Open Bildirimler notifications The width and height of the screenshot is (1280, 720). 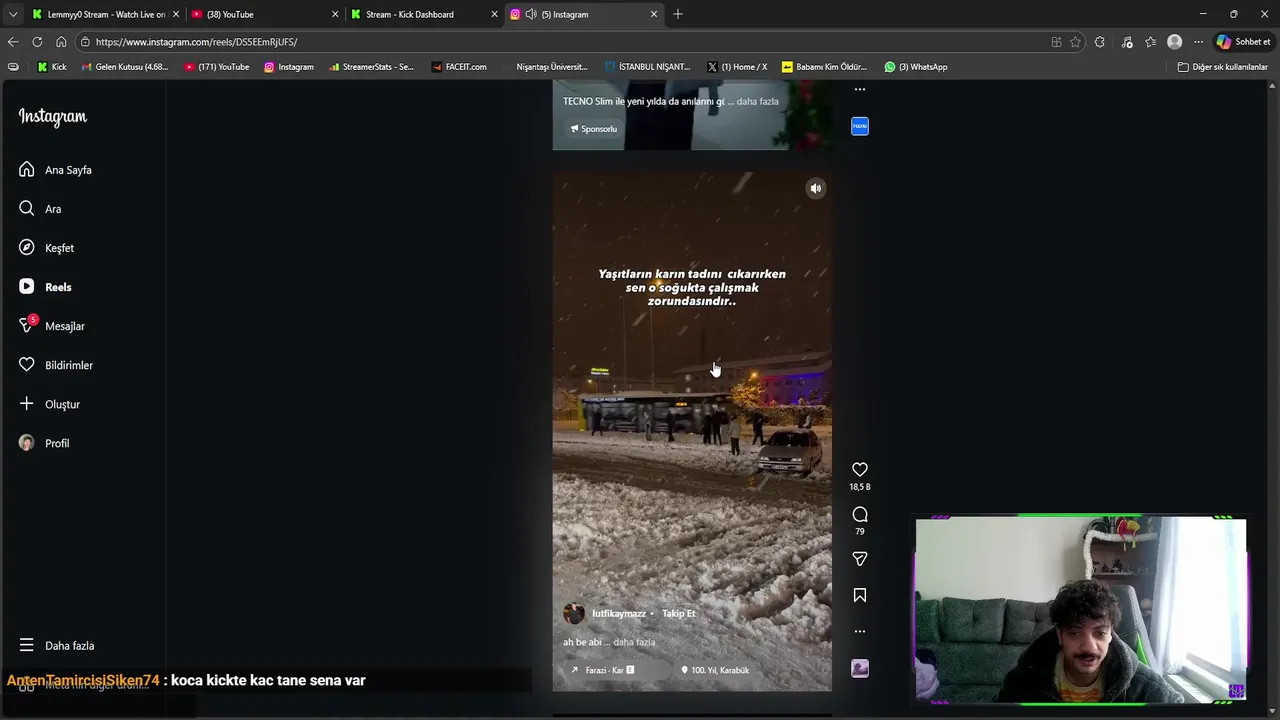55,365
